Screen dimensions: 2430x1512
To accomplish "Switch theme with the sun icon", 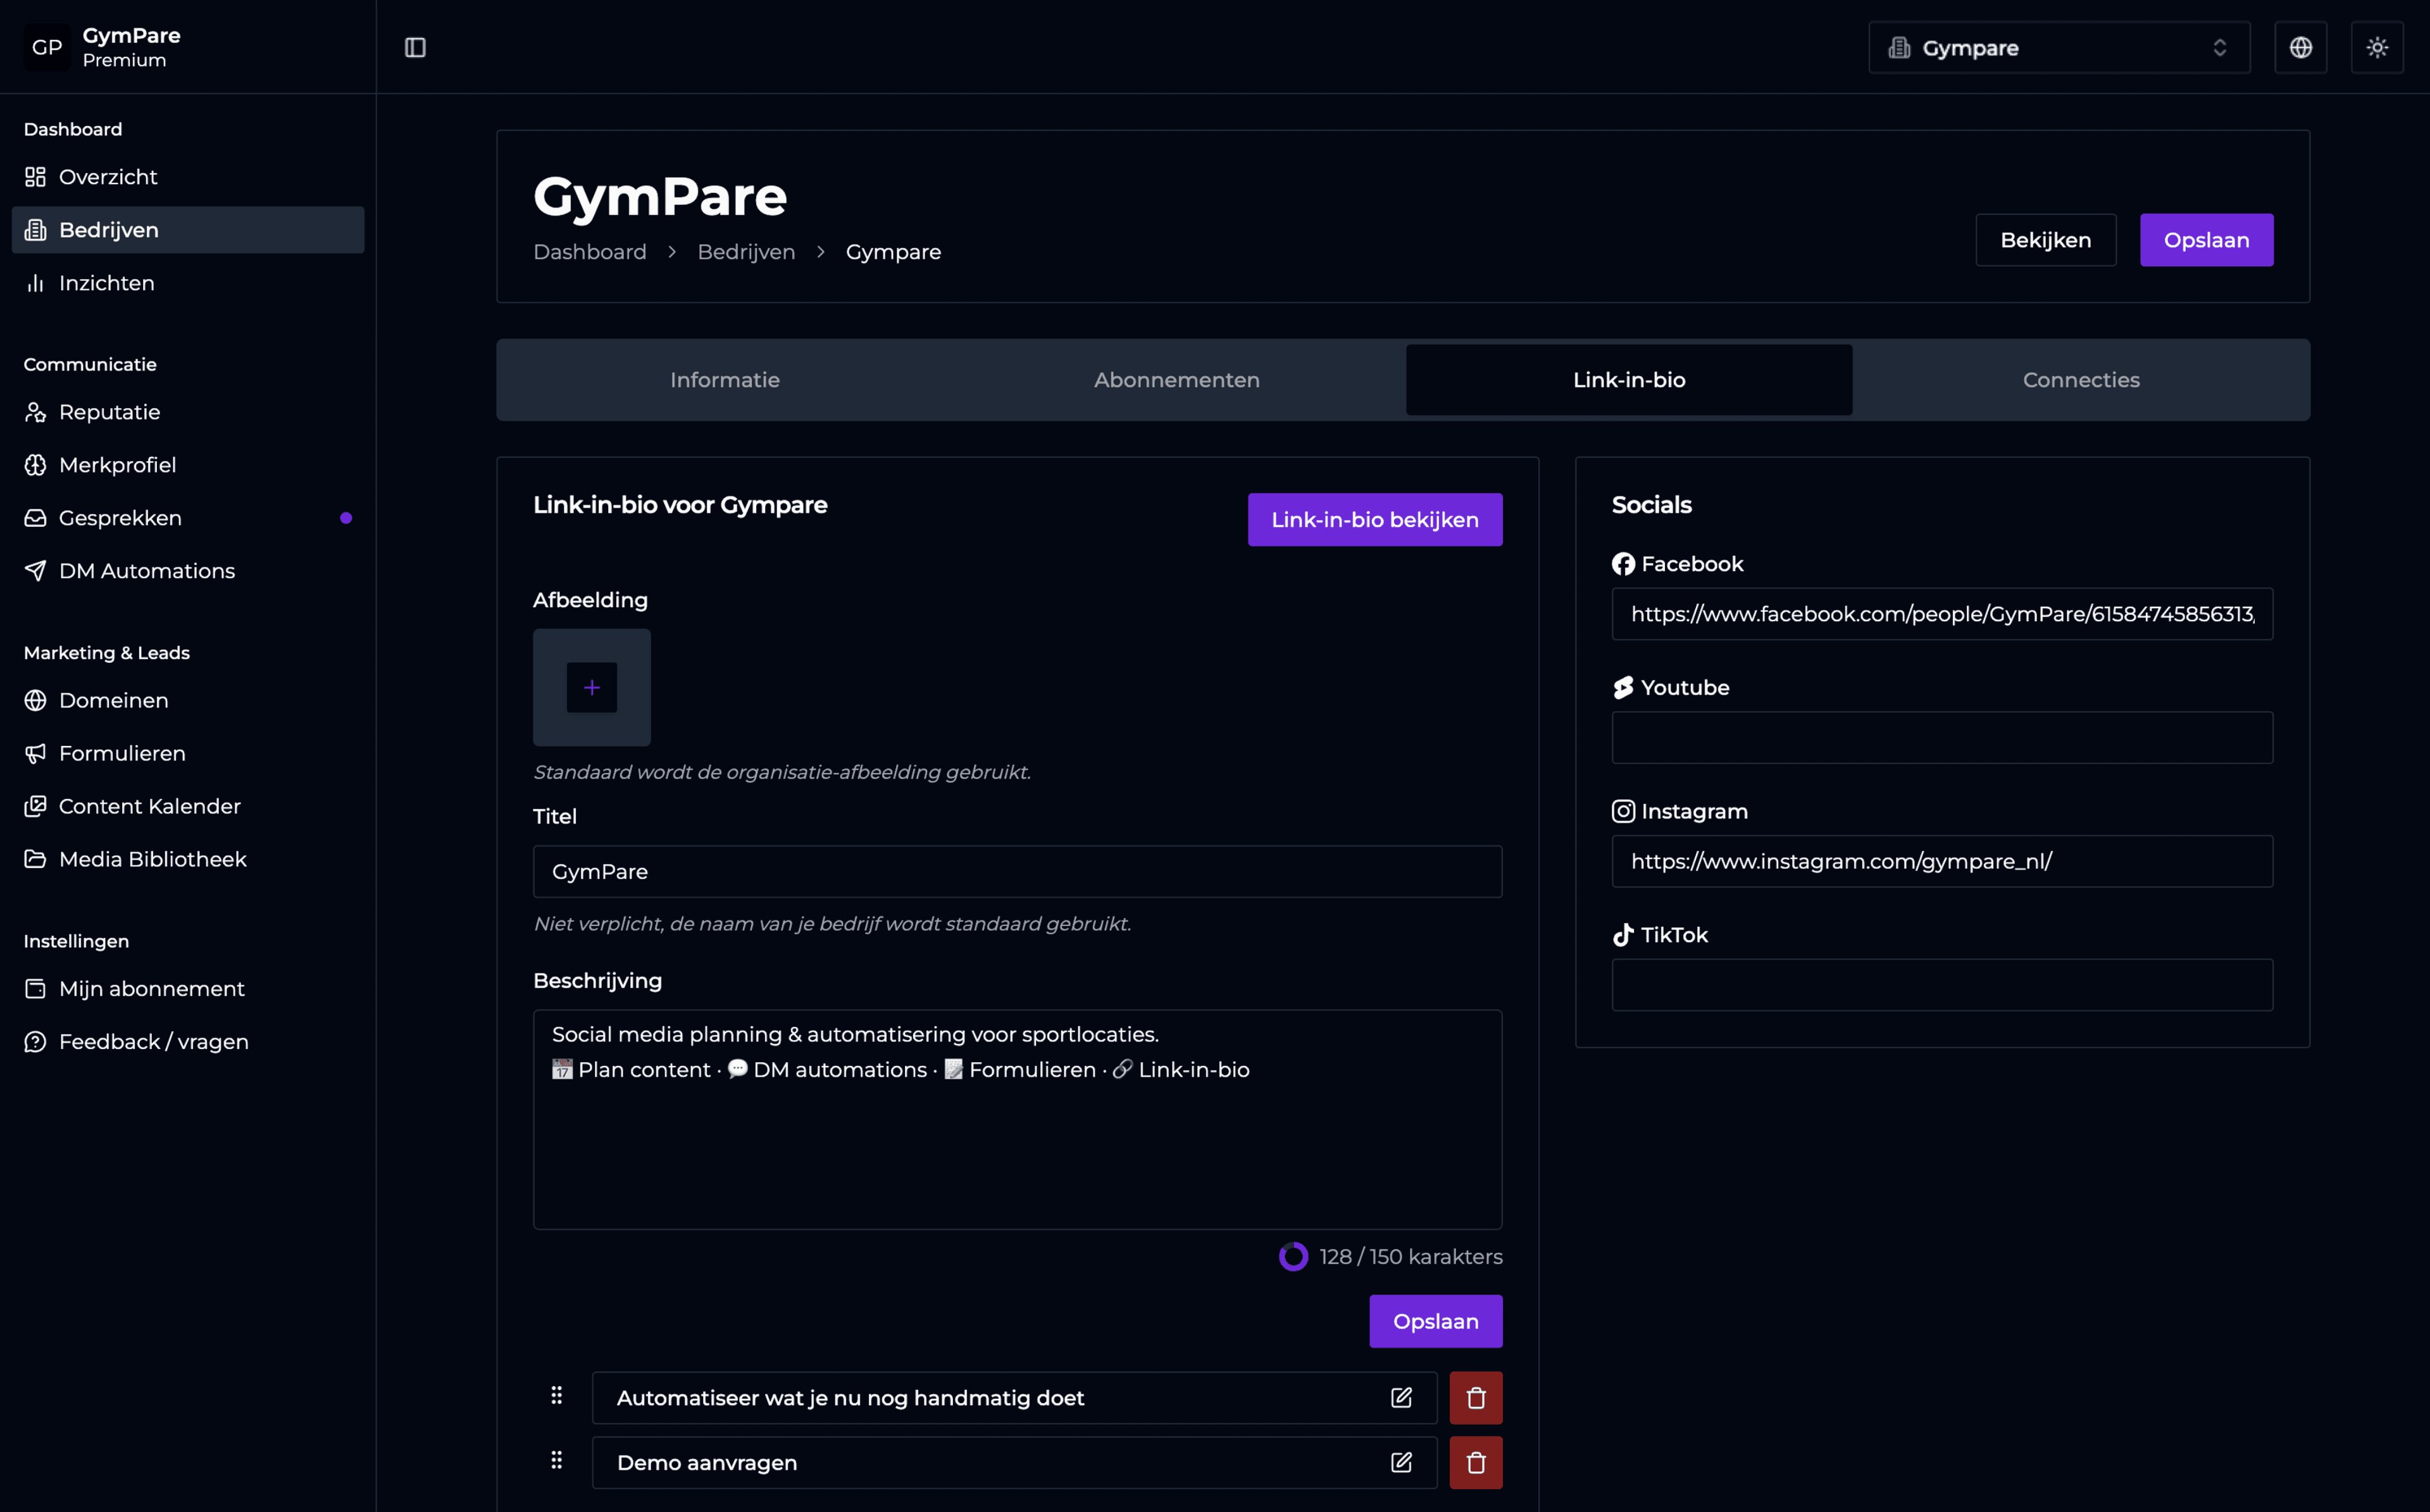I will pos(2377,47).
